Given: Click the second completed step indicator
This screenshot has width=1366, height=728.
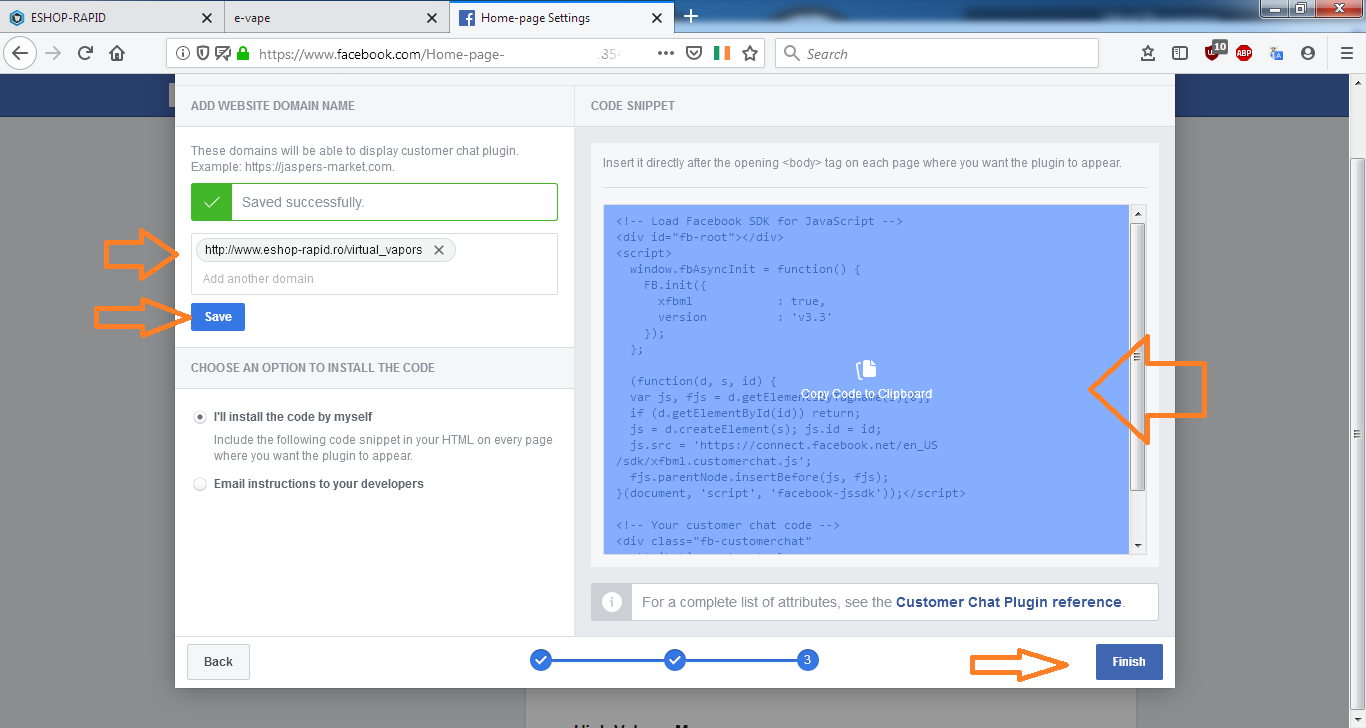Looking at the screenshot, I should click(x=675, y=660).
